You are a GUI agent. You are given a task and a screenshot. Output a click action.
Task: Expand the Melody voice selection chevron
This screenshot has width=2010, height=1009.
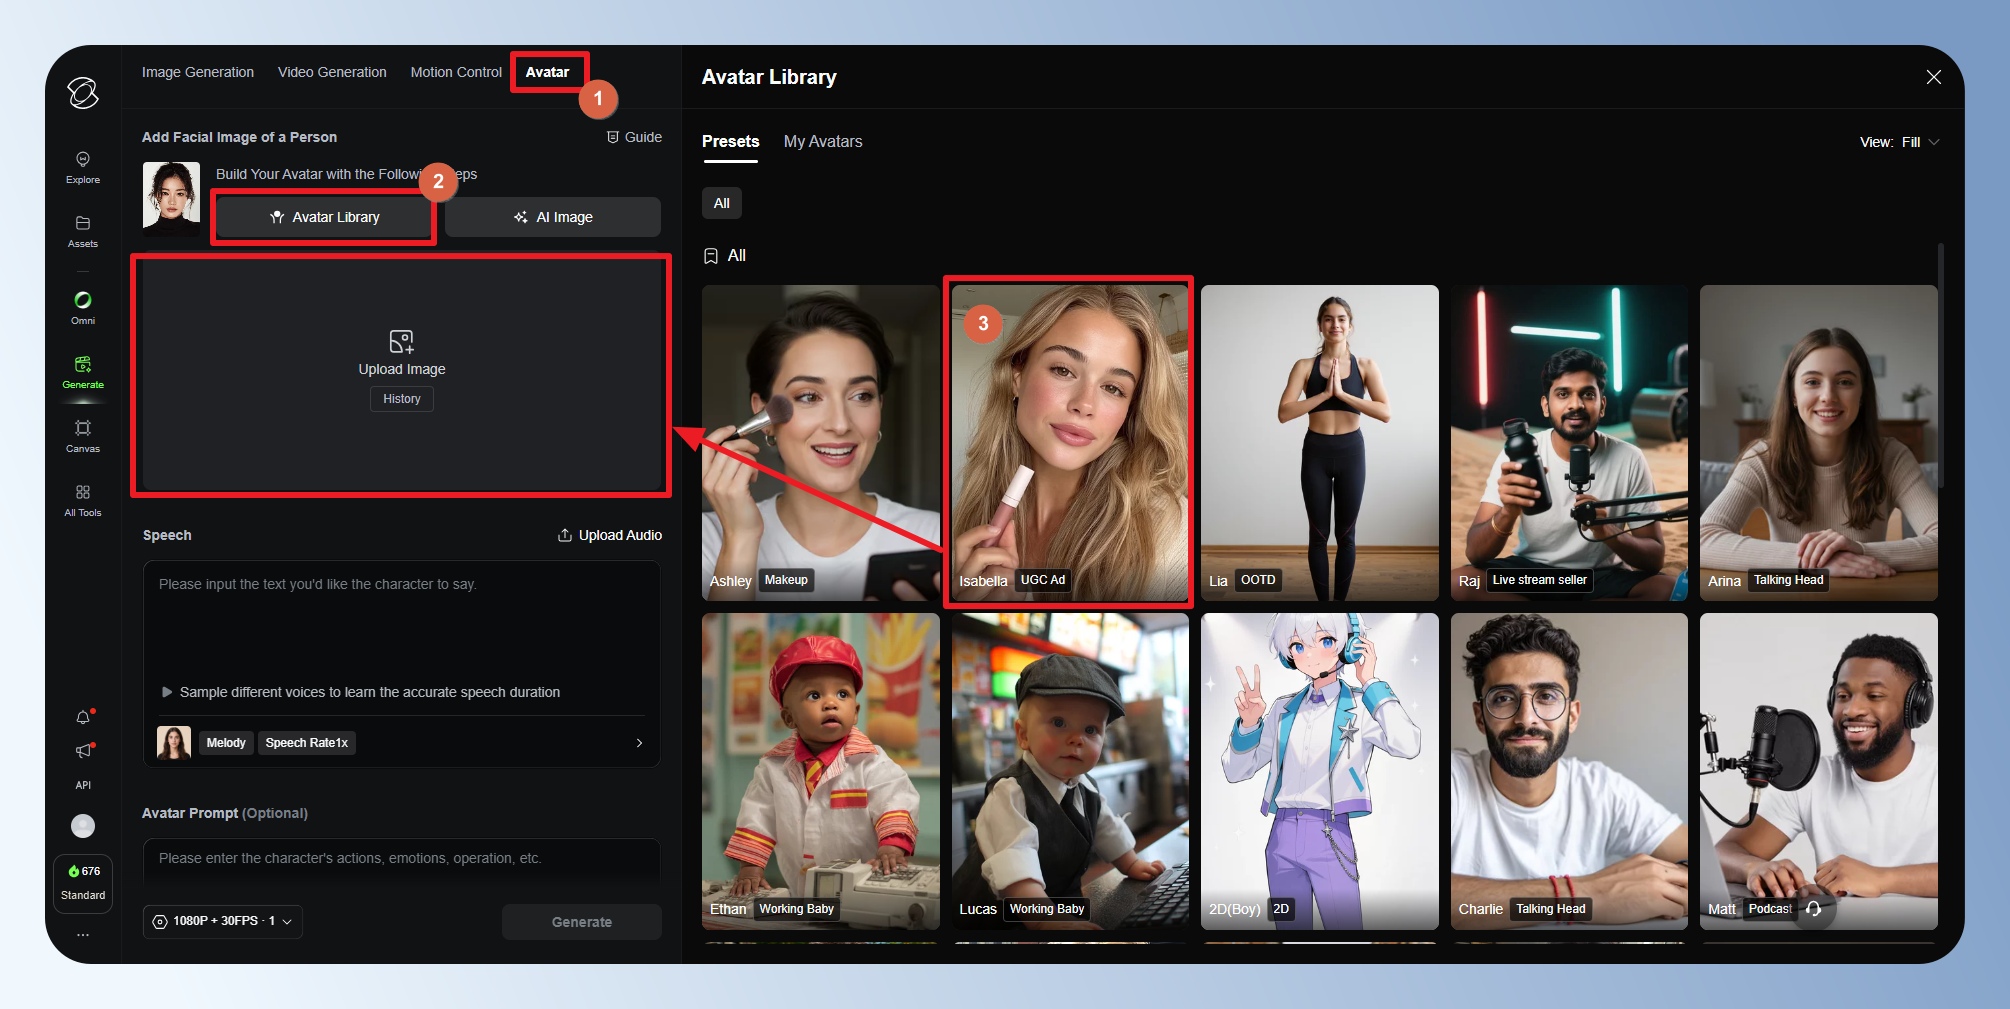pos(639,743)
